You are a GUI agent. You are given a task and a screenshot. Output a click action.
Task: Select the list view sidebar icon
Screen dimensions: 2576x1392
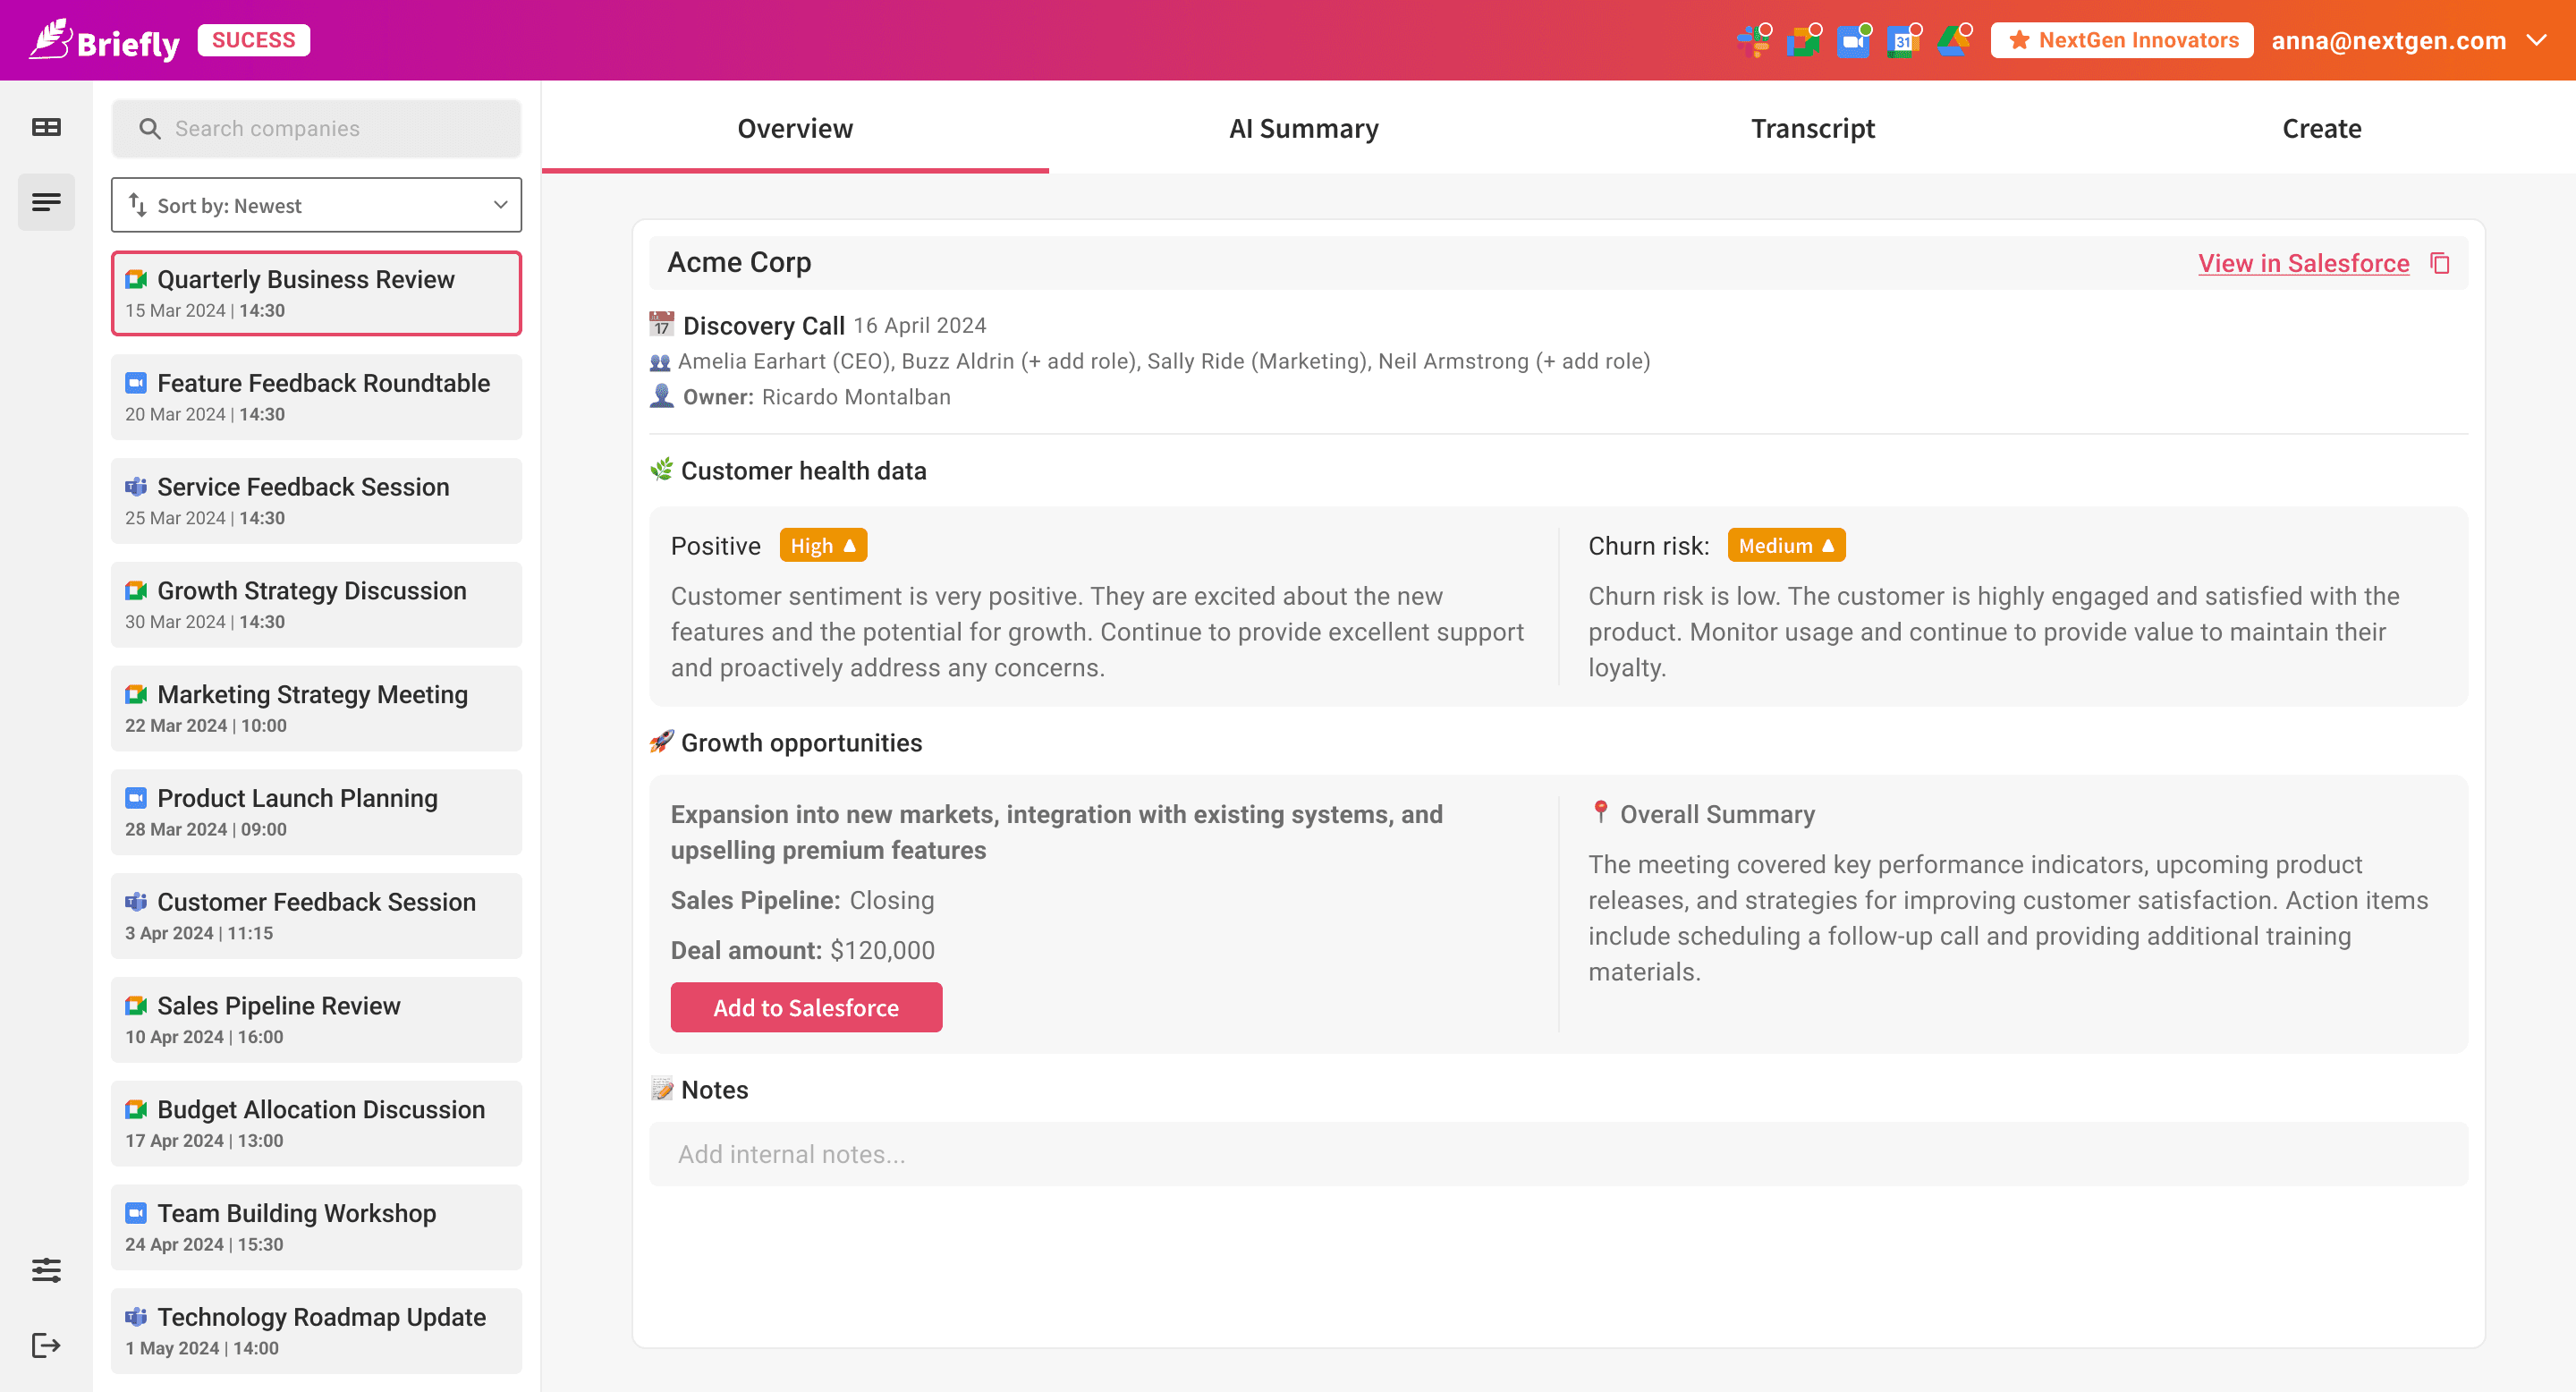click(x=46, y=203)
